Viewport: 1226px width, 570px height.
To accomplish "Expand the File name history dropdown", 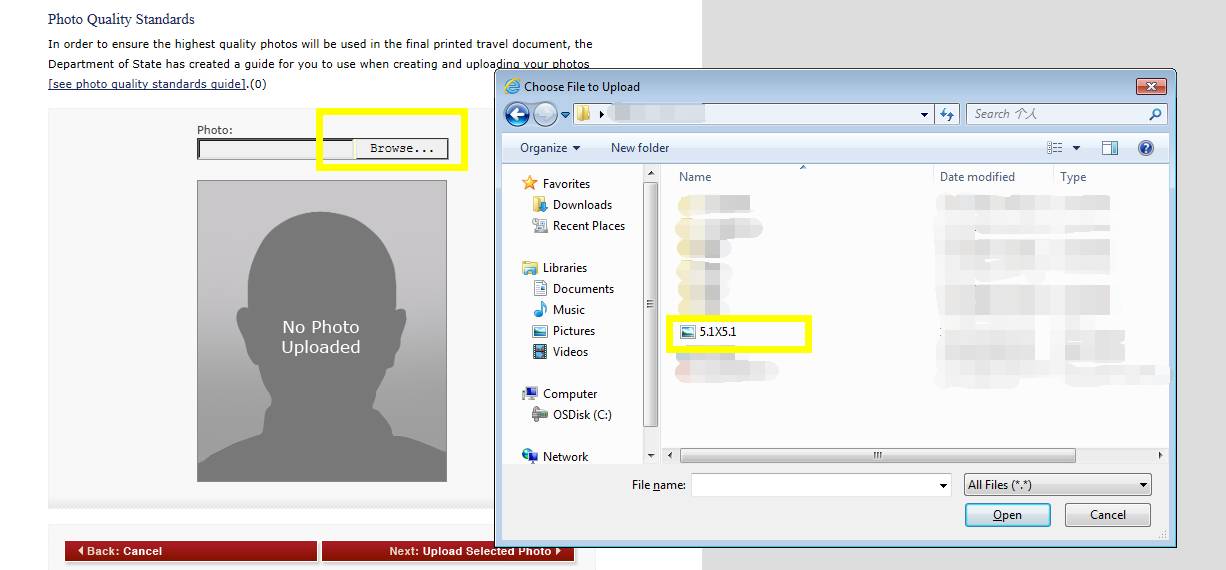I will [x=943, y=486].
